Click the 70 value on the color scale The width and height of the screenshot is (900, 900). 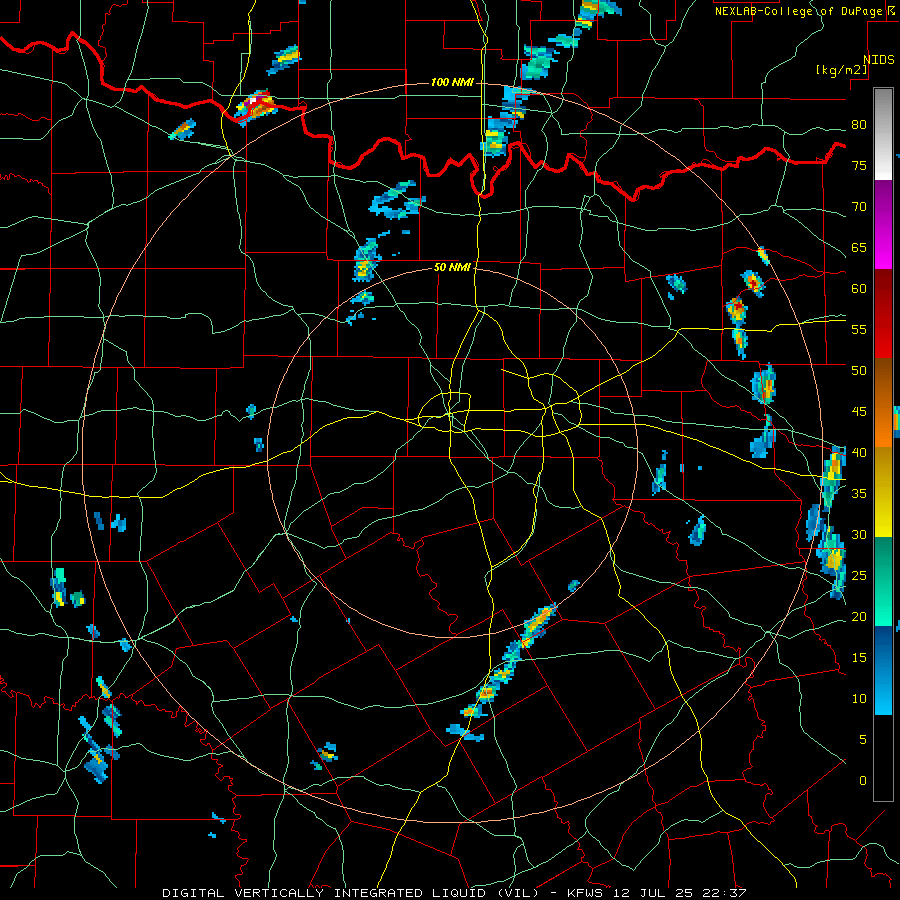859,207
